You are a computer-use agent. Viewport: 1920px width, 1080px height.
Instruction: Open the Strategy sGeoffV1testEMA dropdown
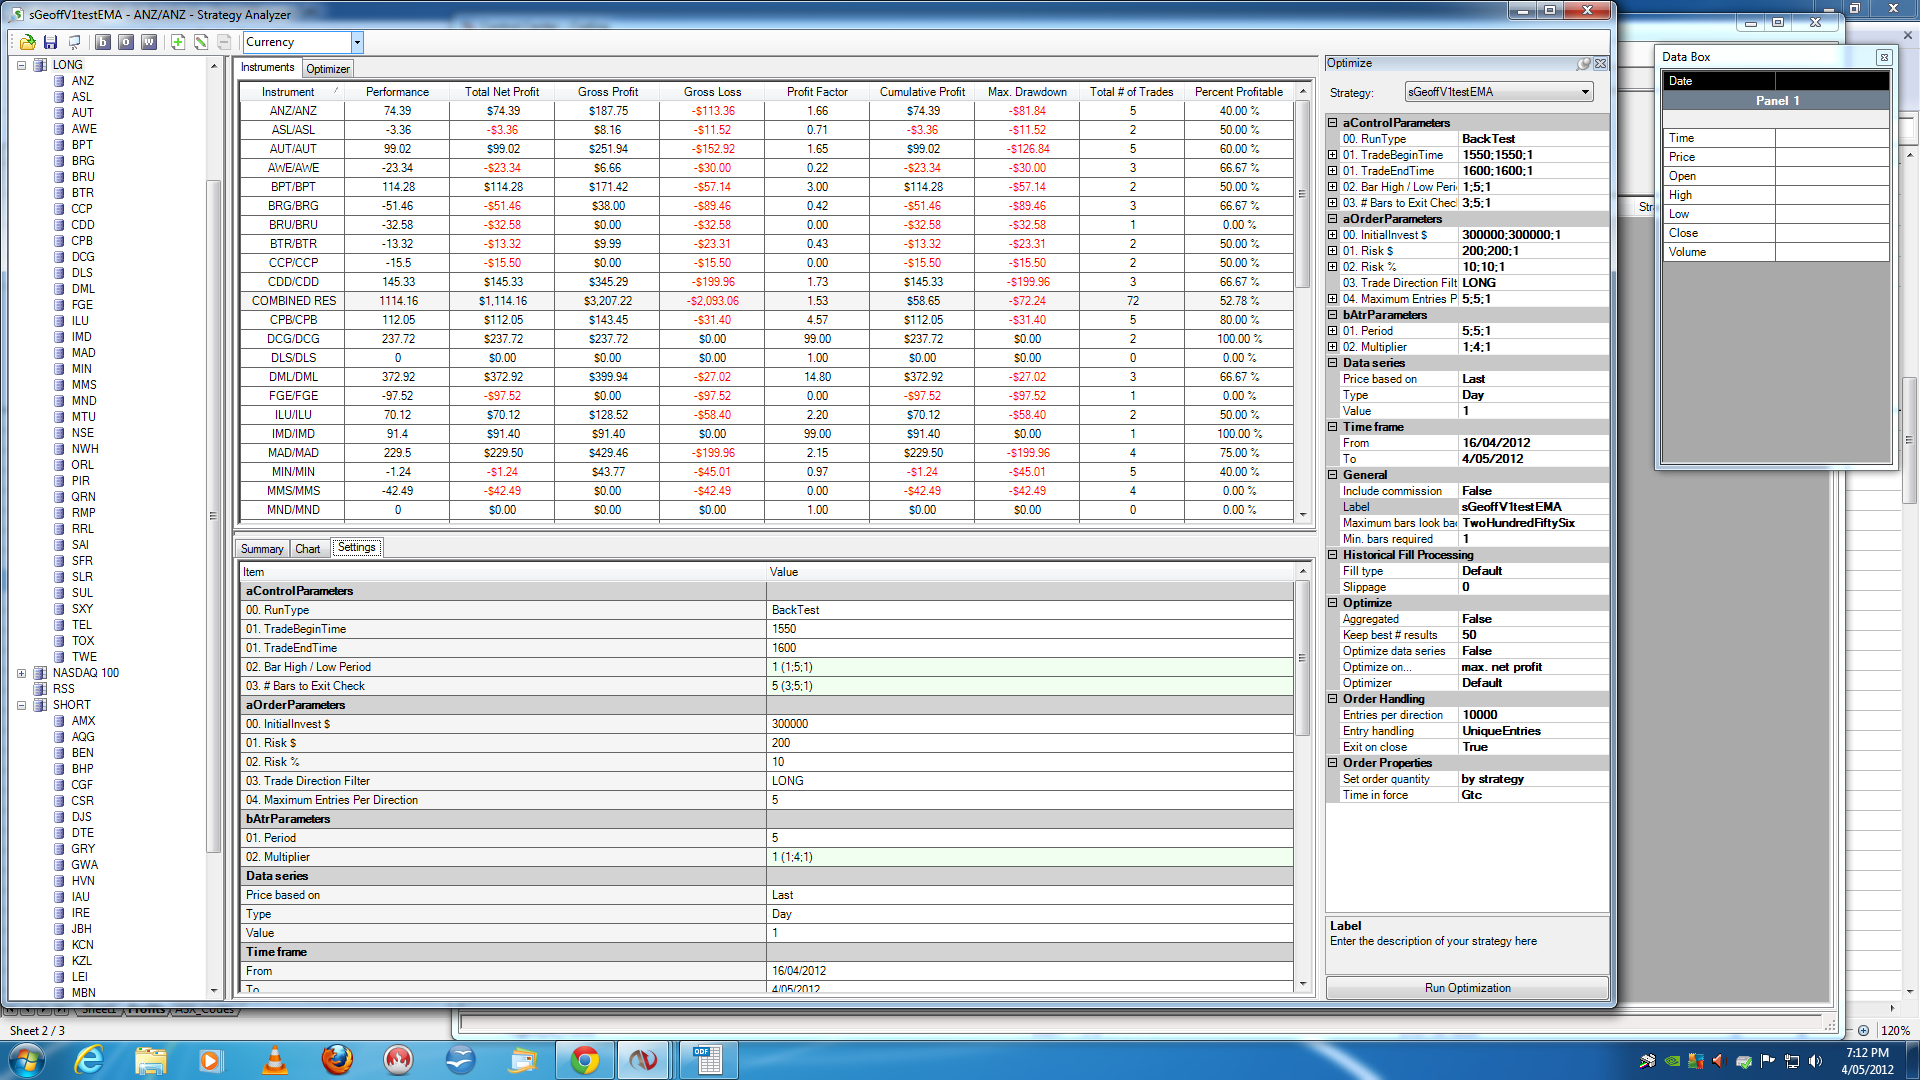[1585, 92]
